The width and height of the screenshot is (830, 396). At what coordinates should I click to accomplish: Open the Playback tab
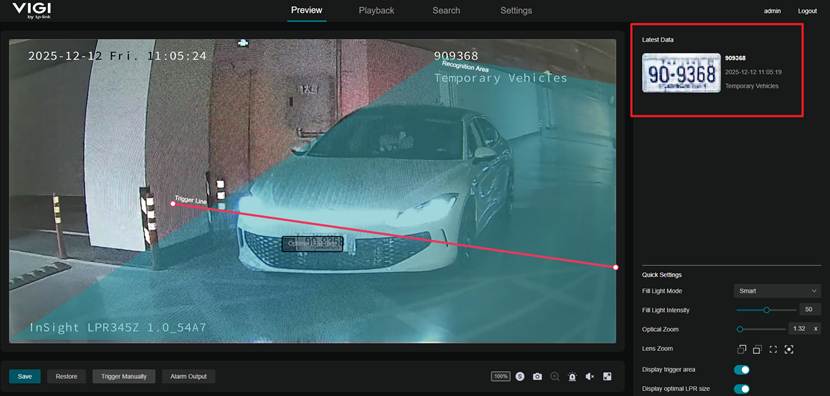point(376,11)
